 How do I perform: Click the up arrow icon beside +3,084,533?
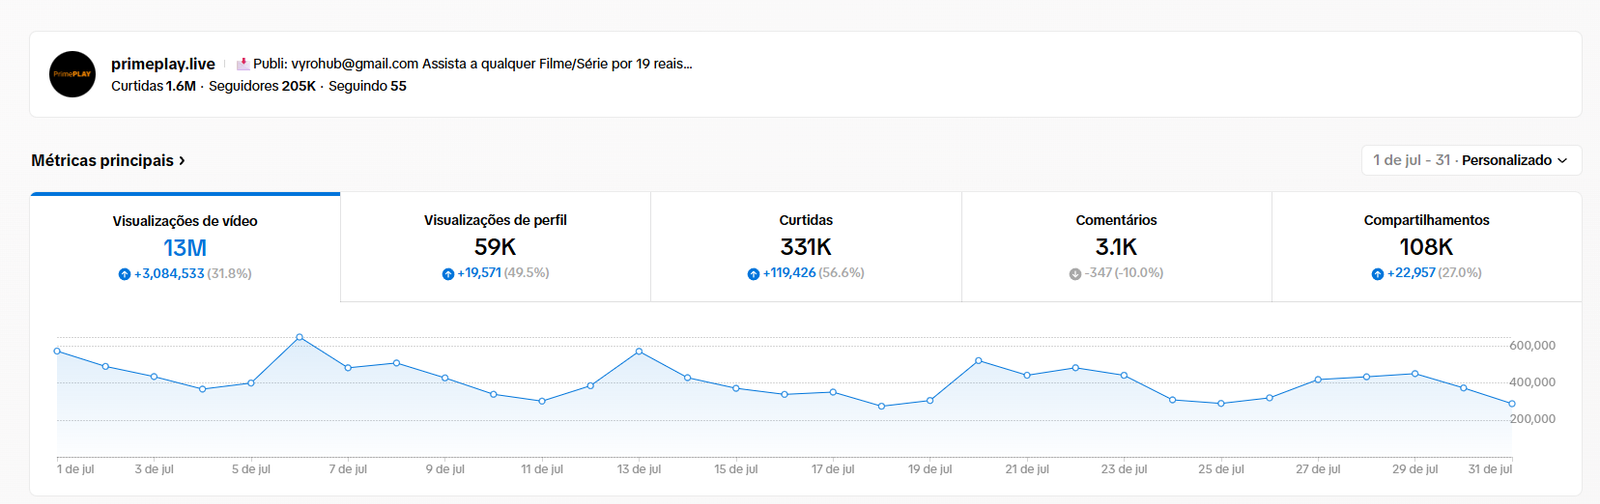(x=124, y=274)
